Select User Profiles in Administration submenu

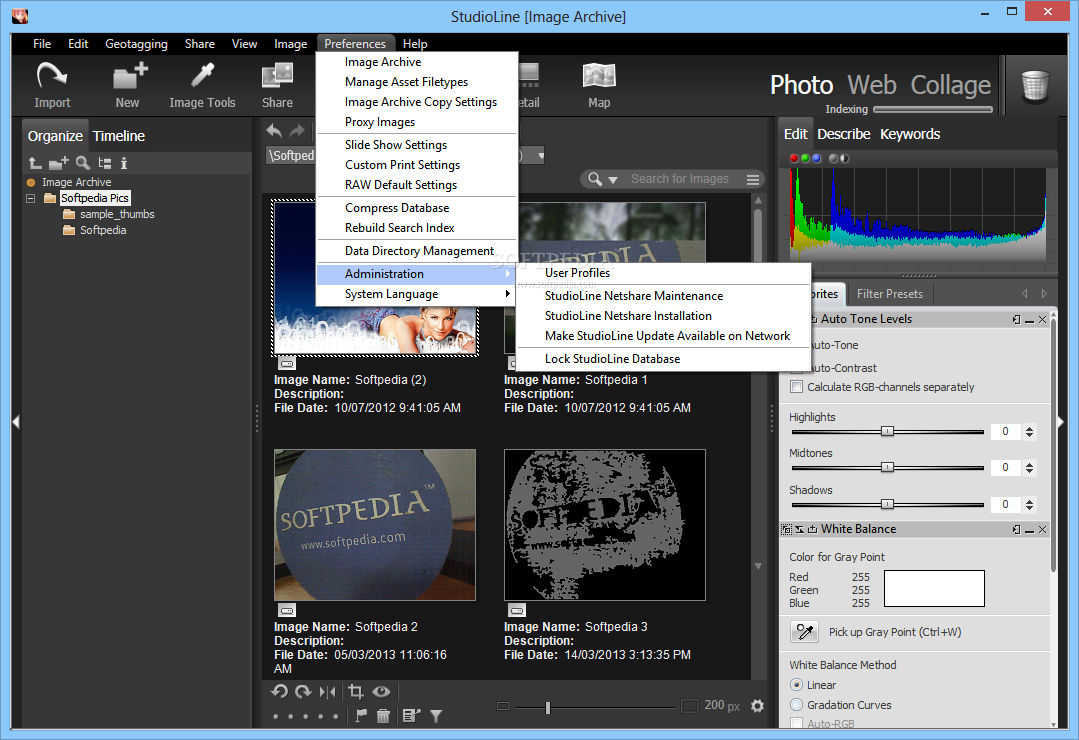tap(577, 273)
